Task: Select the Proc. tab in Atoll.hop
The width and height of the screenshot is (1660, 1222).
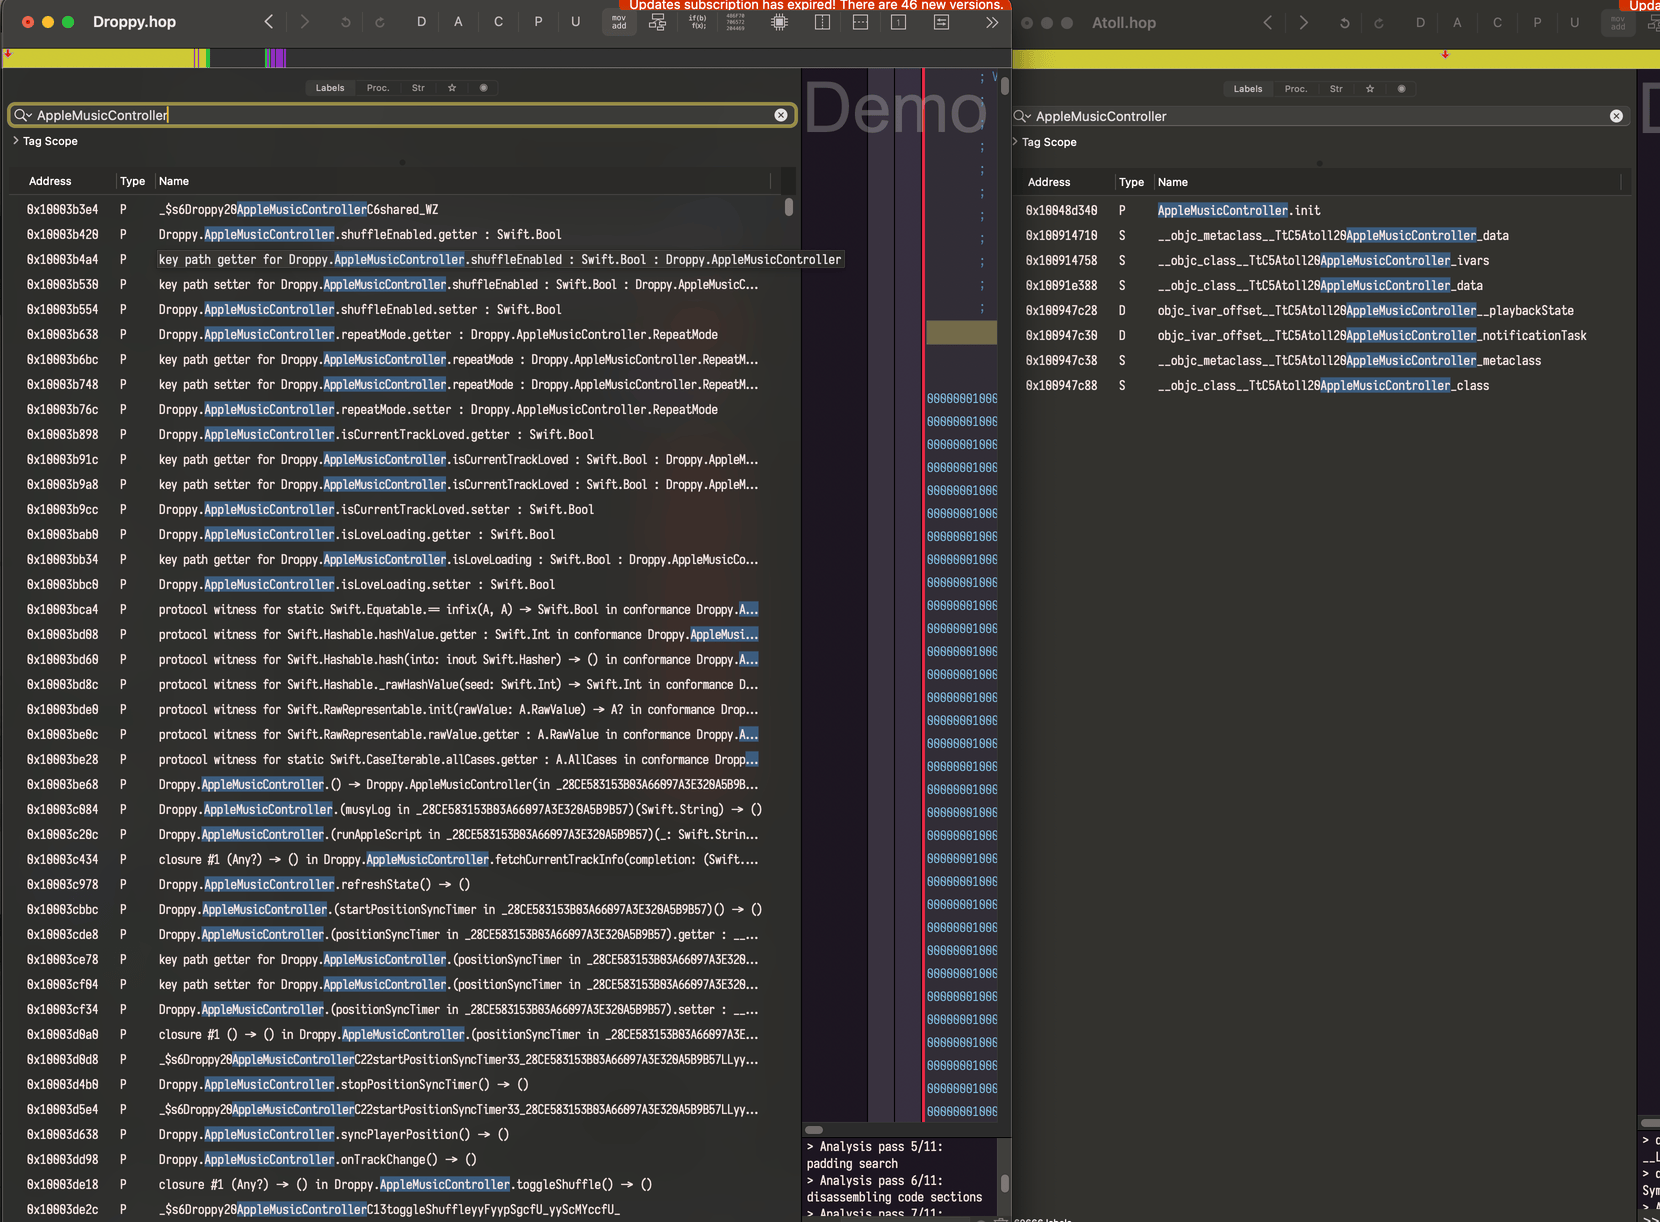Action: point(1296,89)
